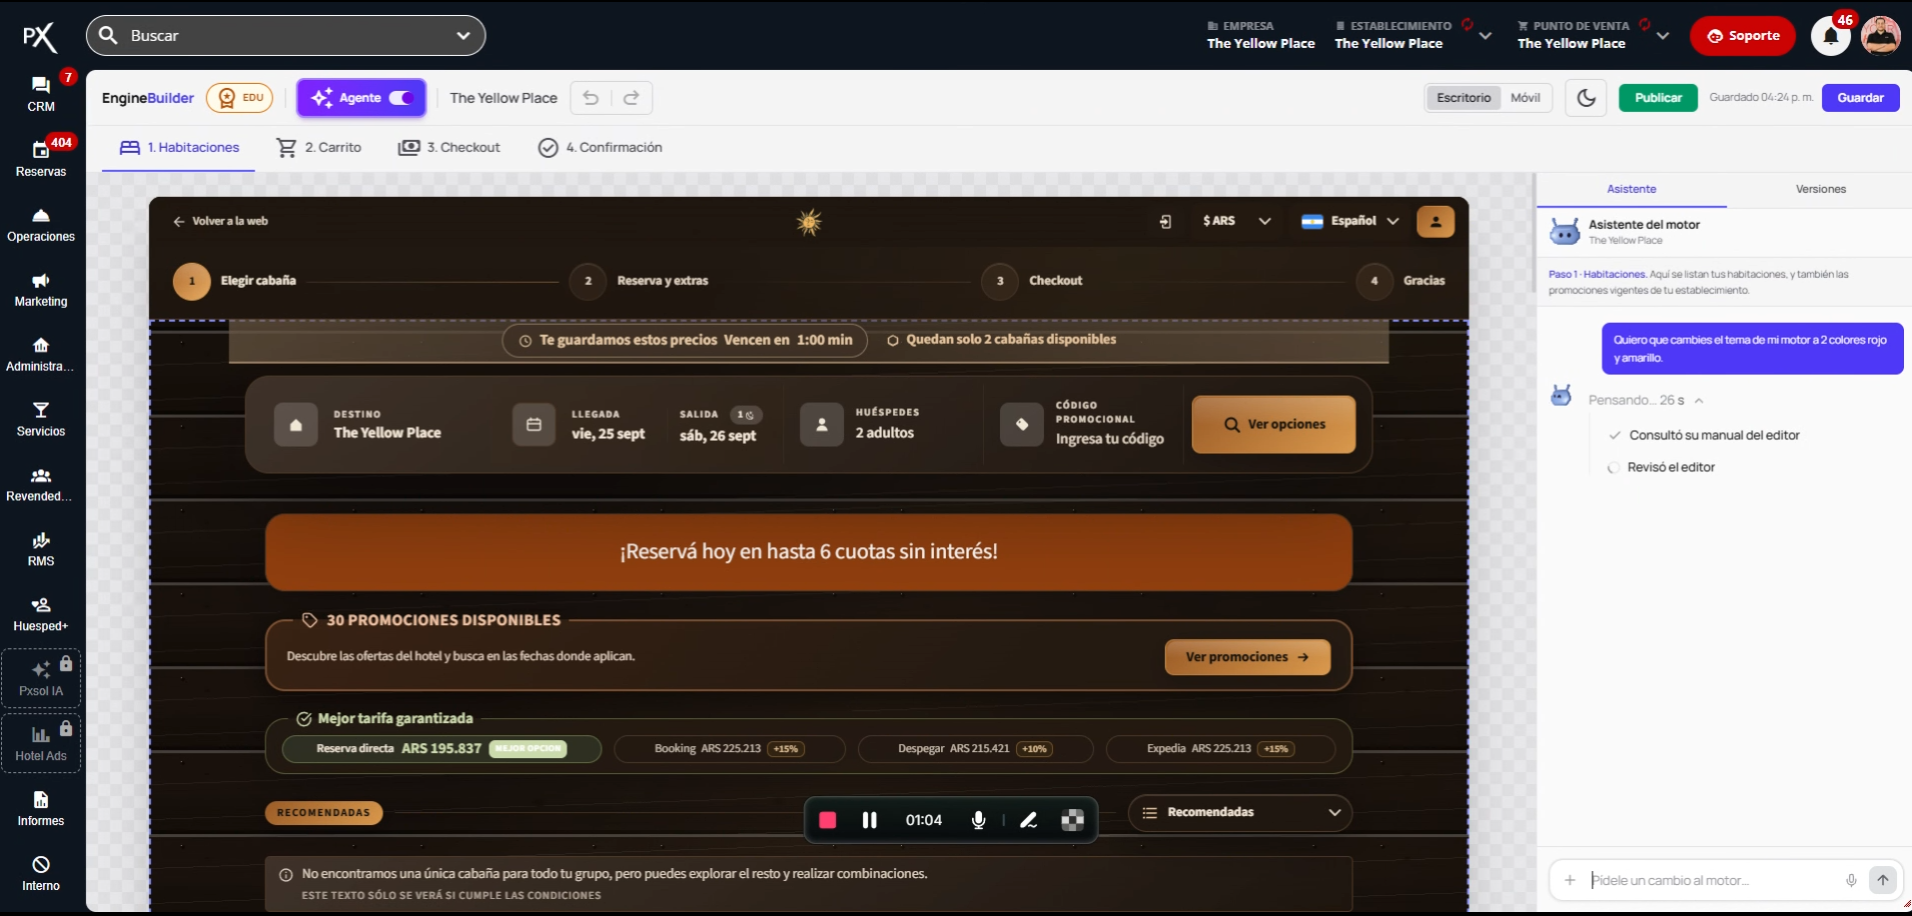This screenshot has height=916, width=1912.
Task: Mute the recording microphone
Action: [x=978, y=820]
